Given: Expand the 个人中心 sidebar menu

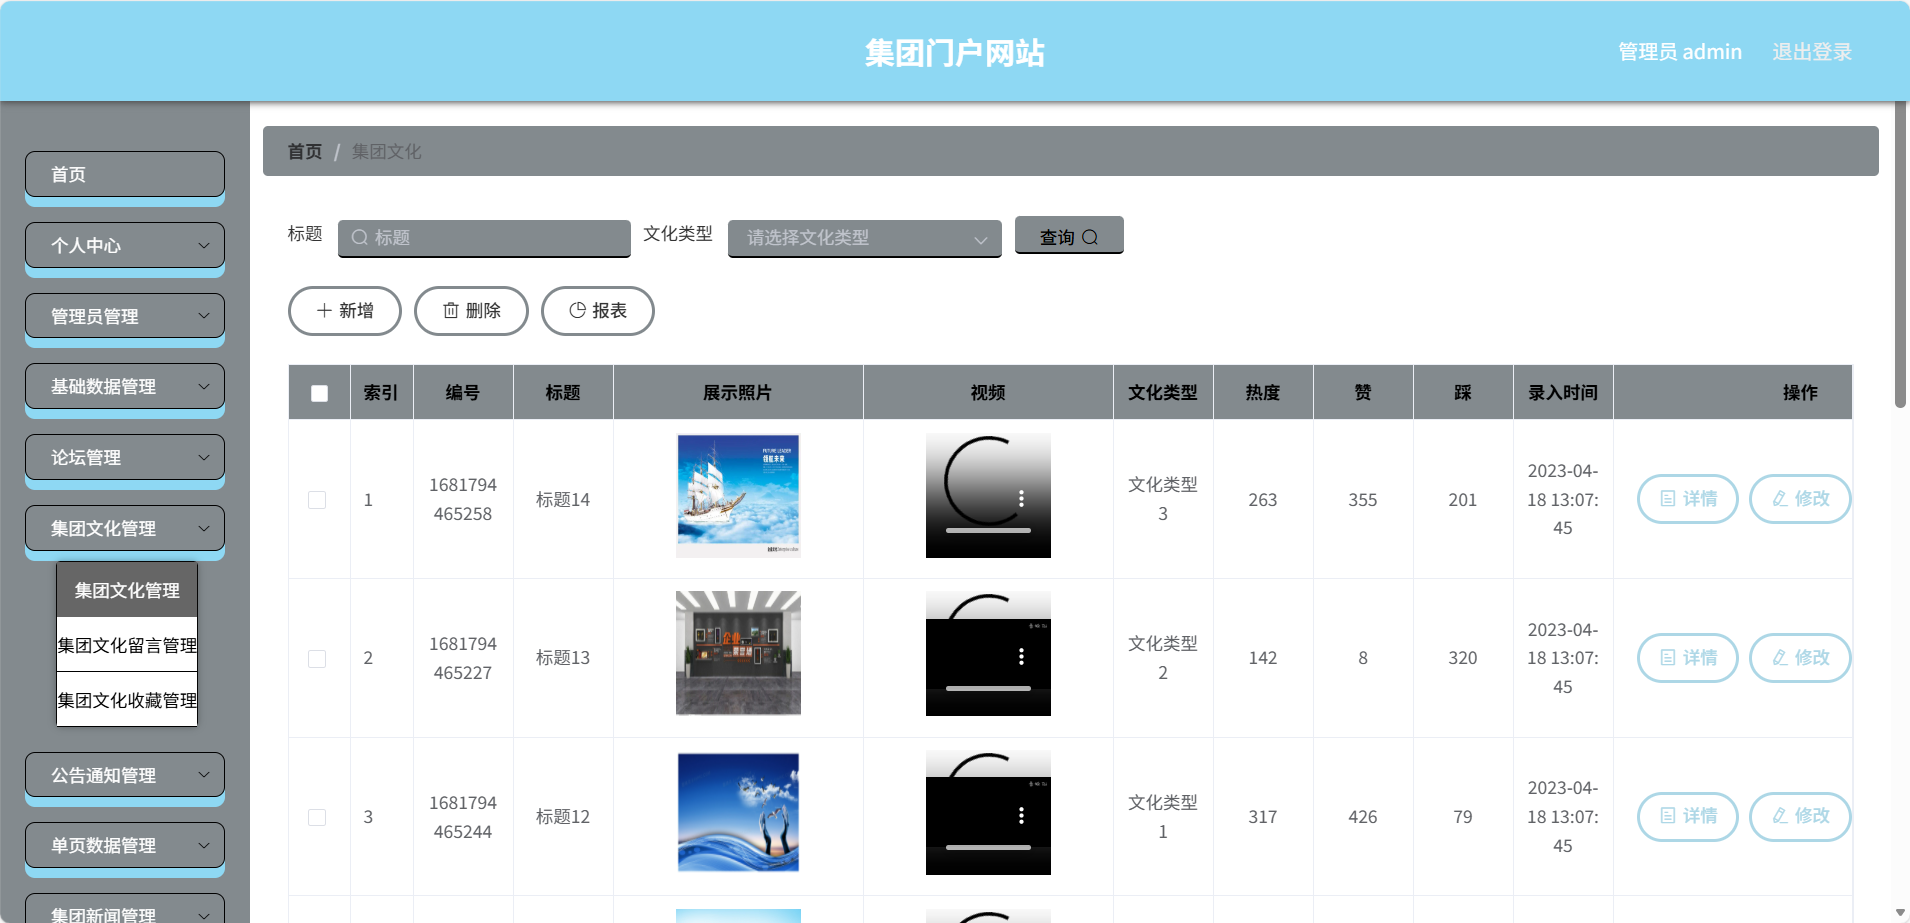Looking at the screenshot, I should (125, 245).
